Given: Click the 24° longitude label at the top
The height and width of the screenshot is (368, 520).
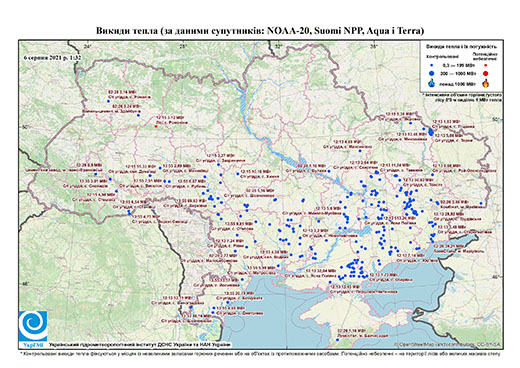Looking at the screenshot, I should (x=87, y=46).
